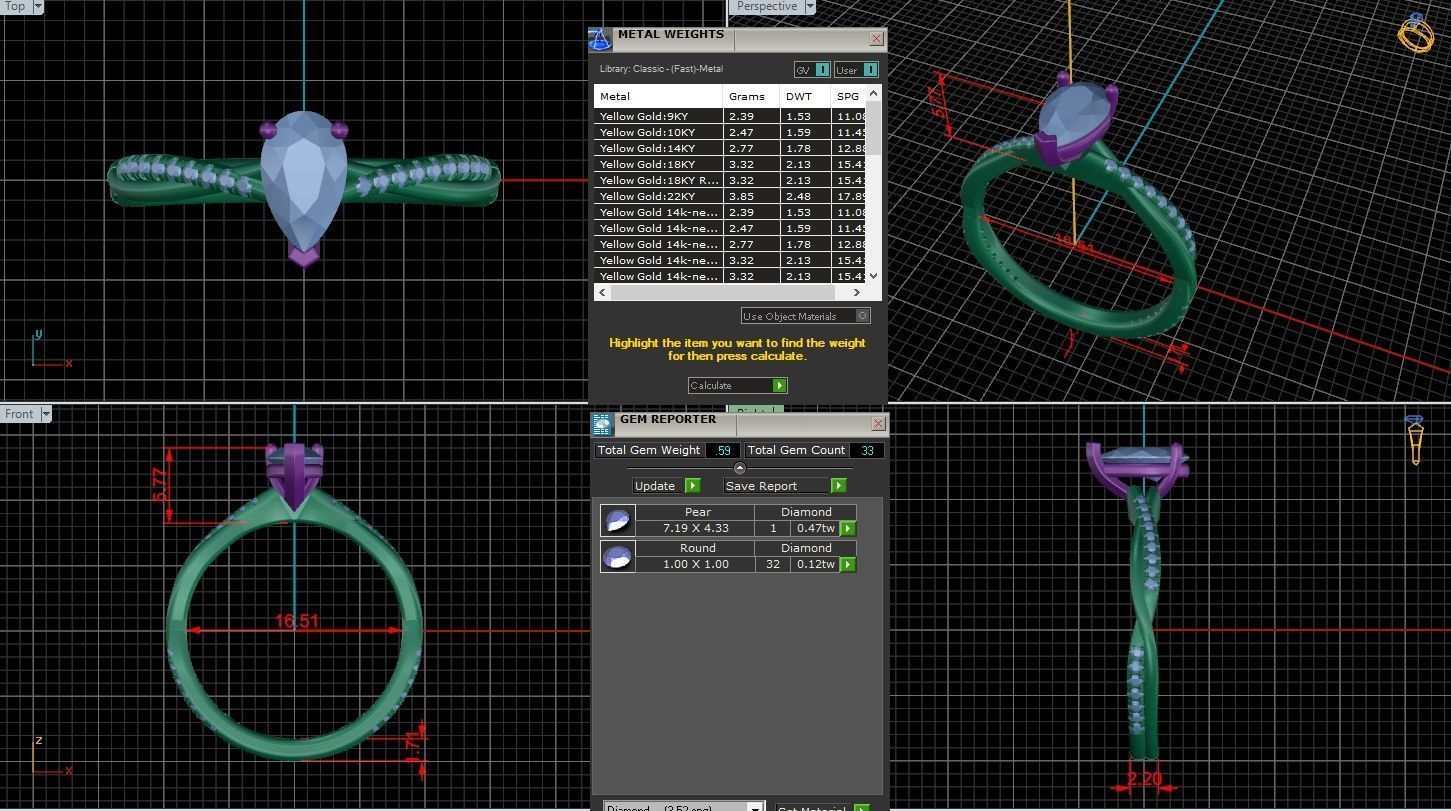
Task: Click the Top viewport label
Action: (15, 6)
